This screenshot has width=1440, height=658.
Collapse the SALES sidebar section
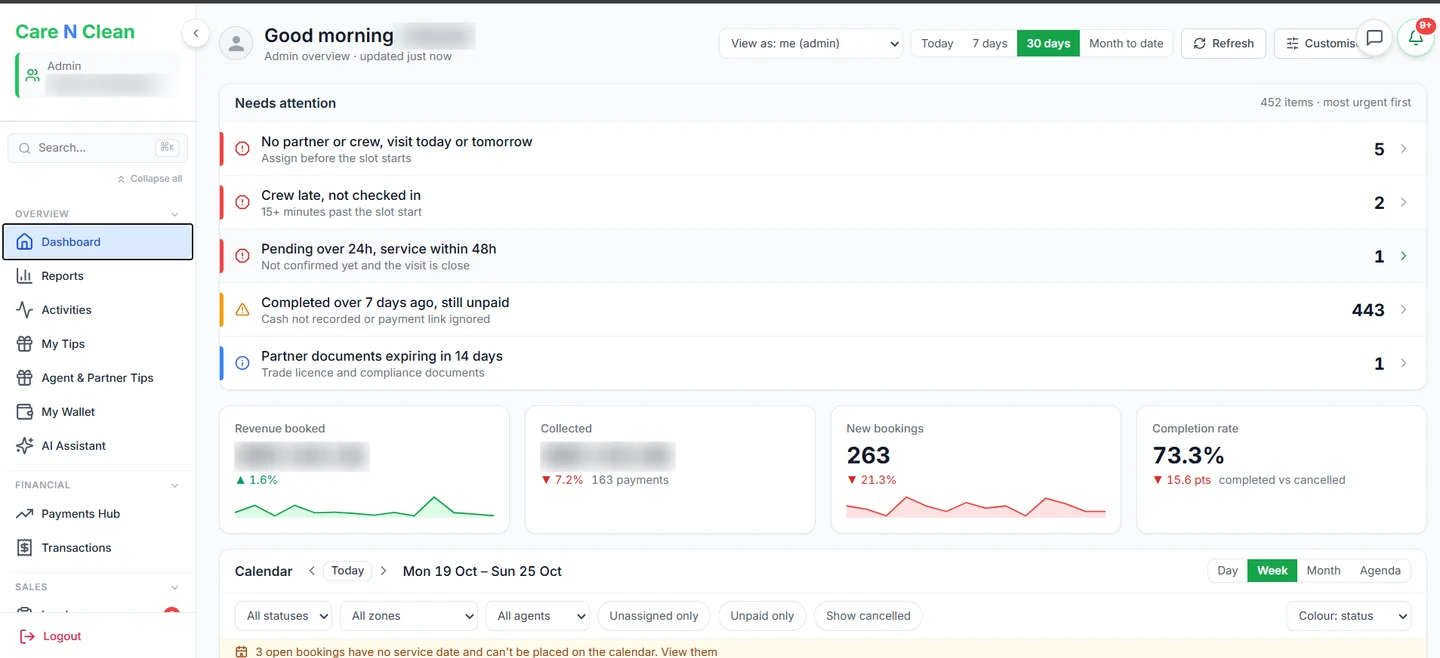tap(175, 587)
